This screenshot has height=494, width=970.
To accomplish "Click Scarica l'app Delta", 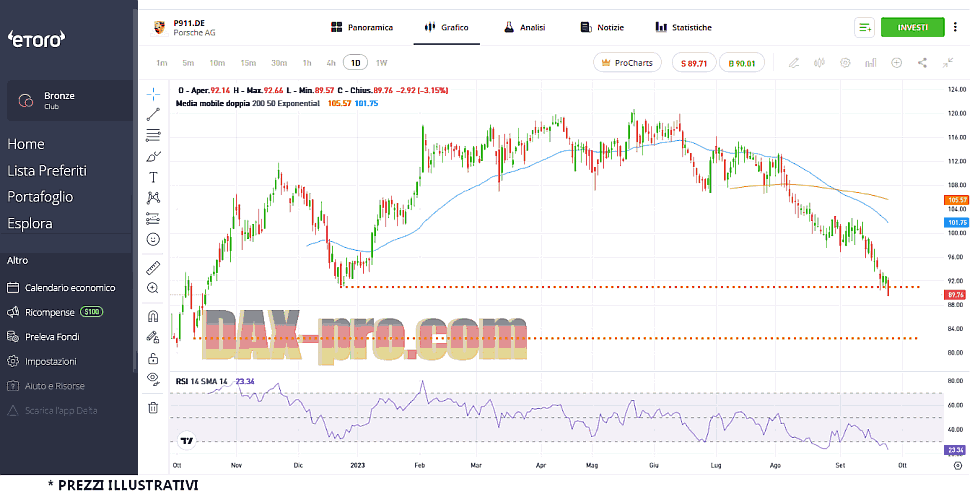I will pyautogui.click(x=52, y=411).
